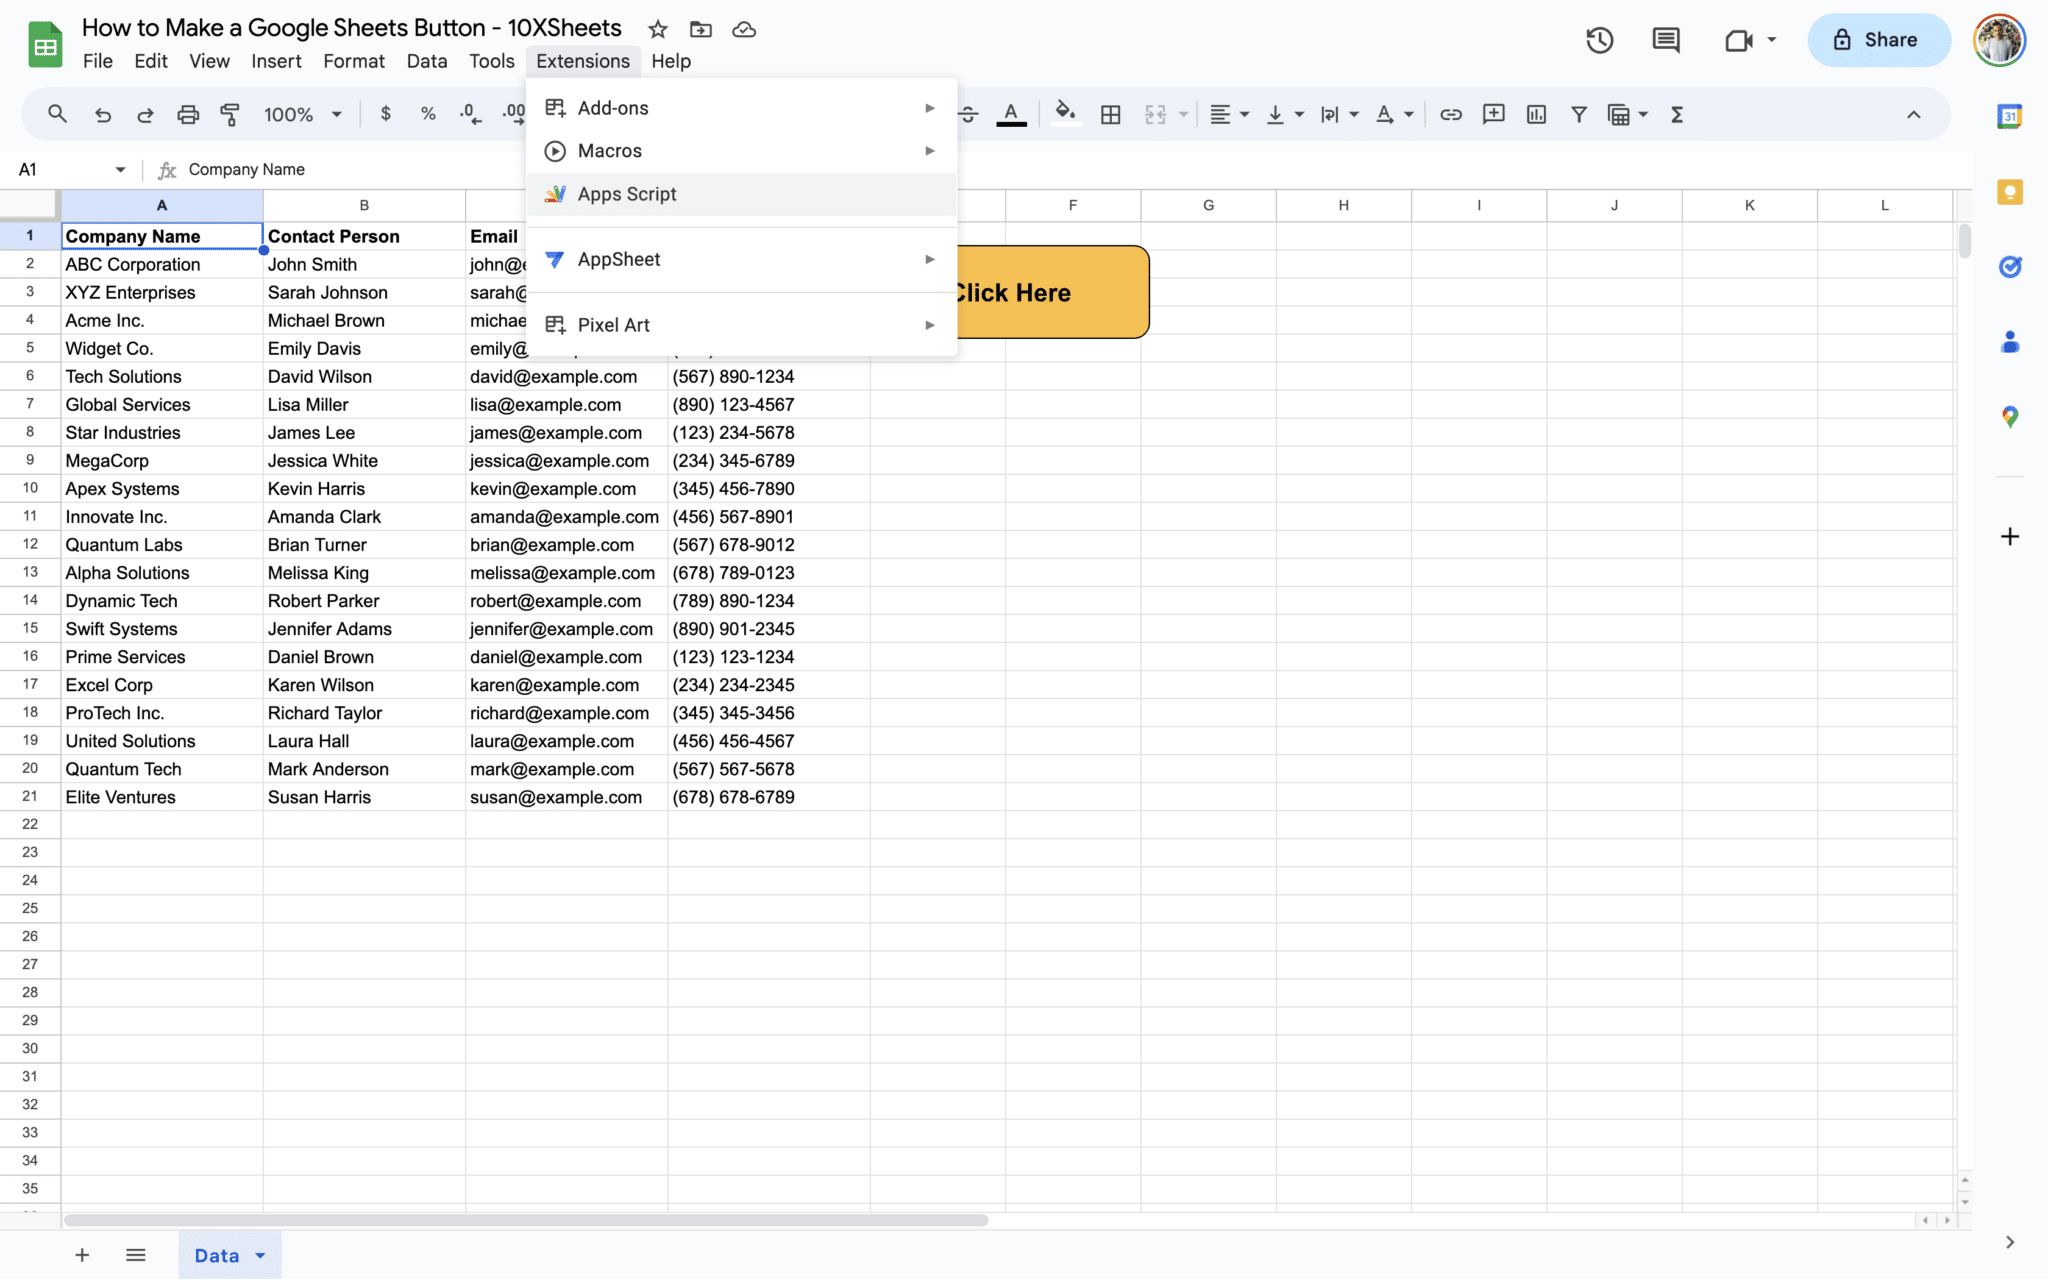This screenshot has width=2048, height=1280.
Task: Click the Create a filter icon
Action: pos(1578,115)
